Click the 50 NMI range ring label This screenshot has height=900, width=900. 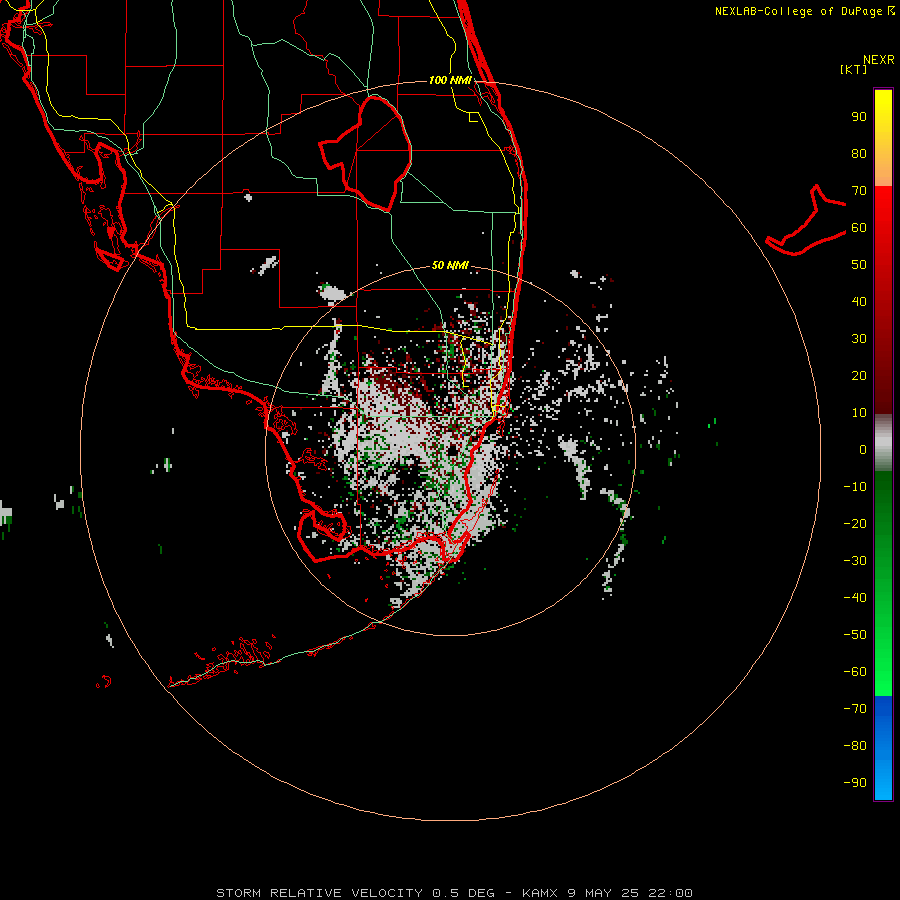450,265
